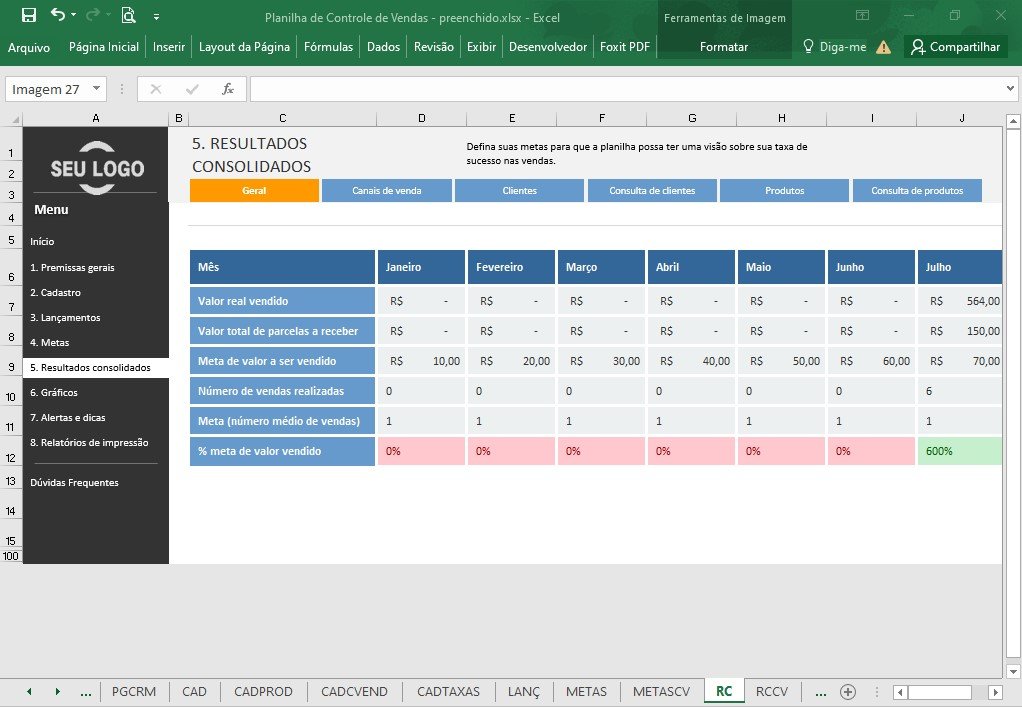Expand the formula bar with chevron
The image size is (1022, 707).
pos(1010,89)
